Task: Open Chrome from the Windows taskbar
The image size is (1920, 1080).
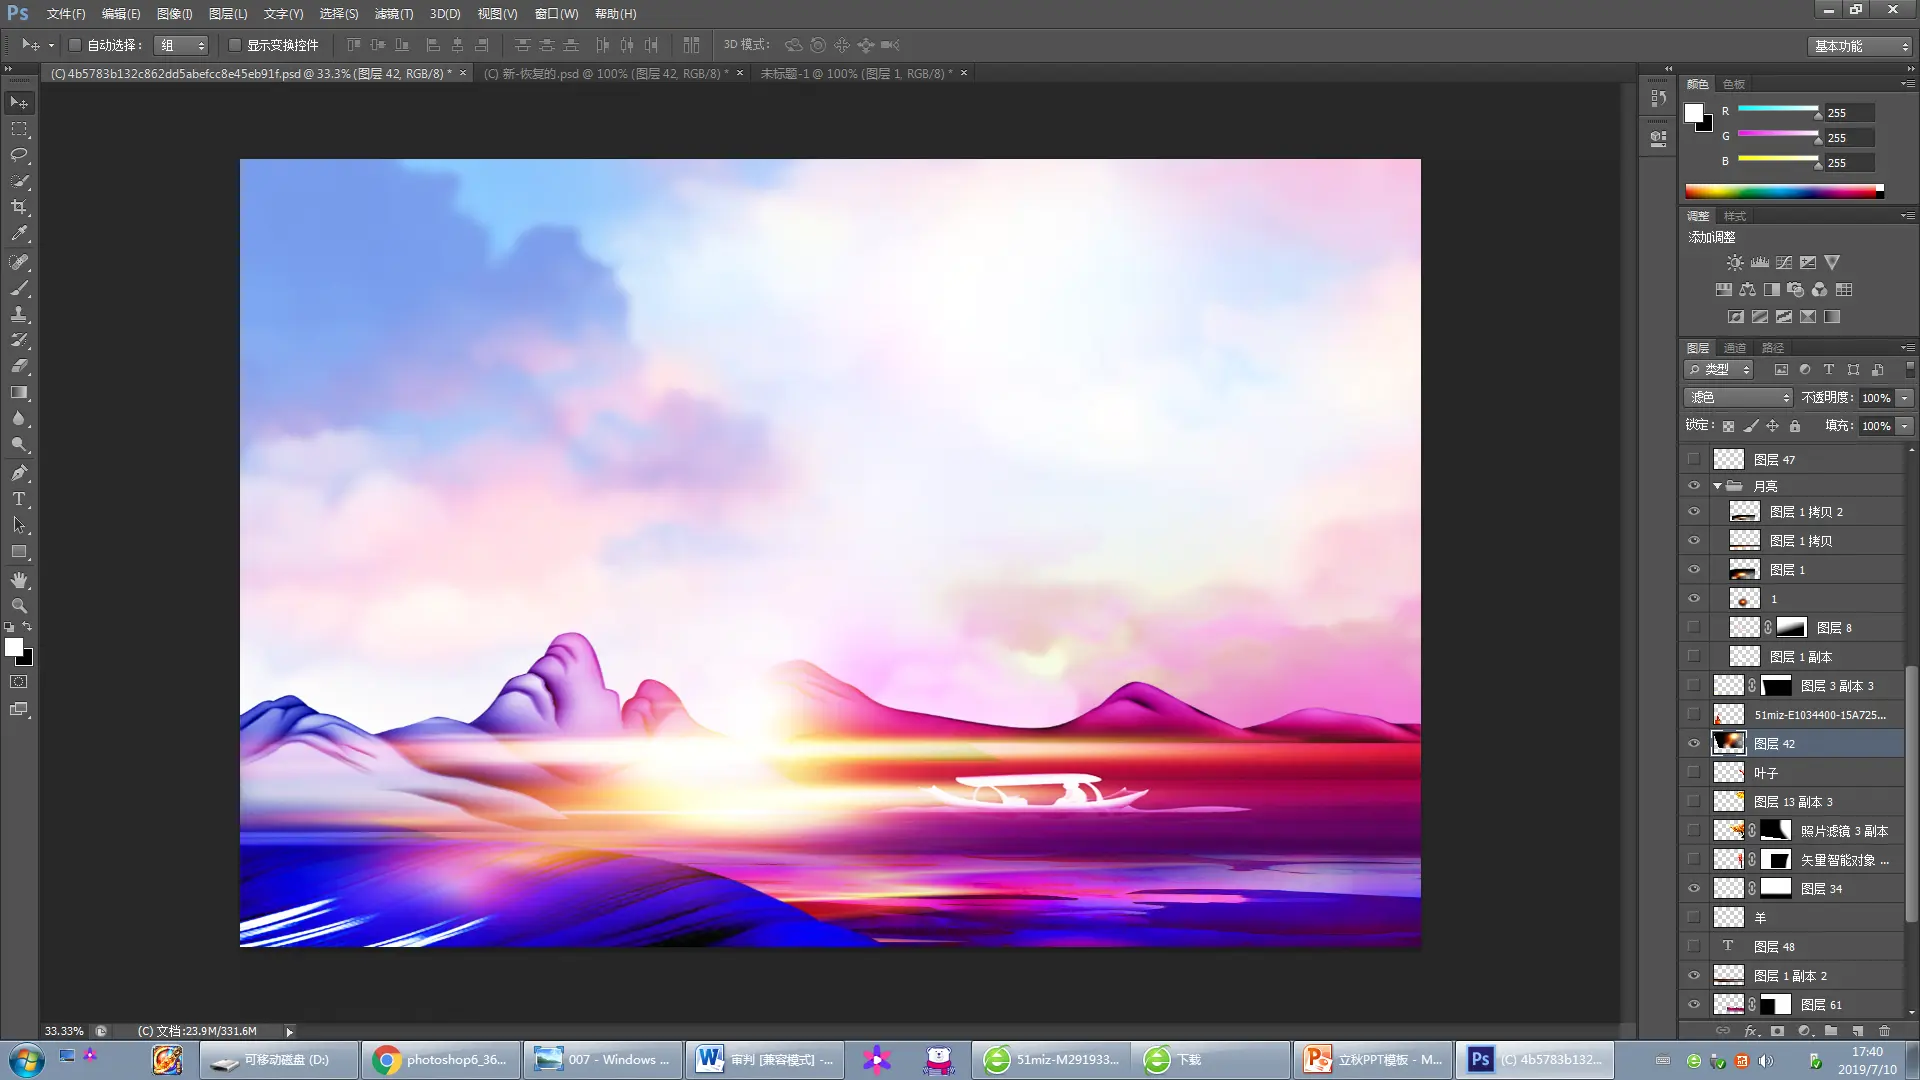Action: (440, 1060)
